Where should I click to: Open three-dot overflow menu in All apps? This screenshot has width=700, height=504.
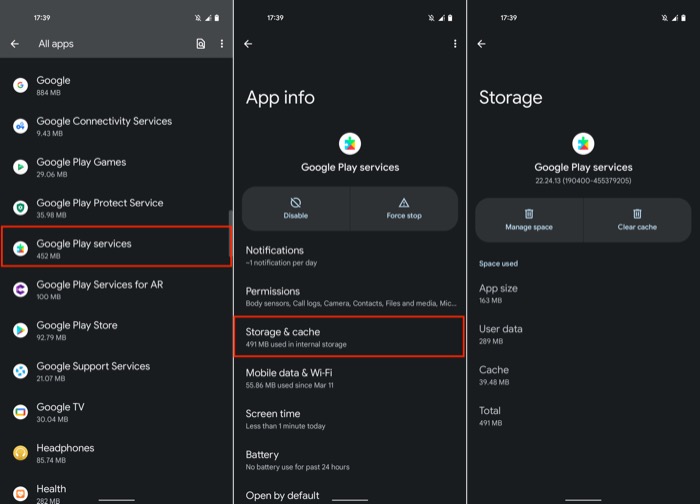(x=222, y=44)
